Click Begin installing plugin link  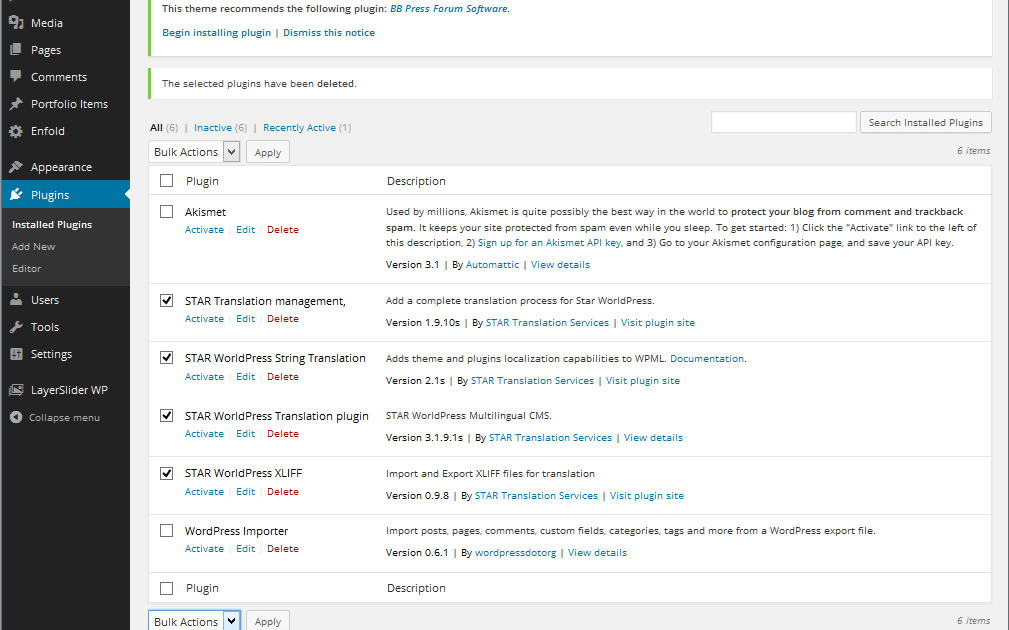coord(216,32)
